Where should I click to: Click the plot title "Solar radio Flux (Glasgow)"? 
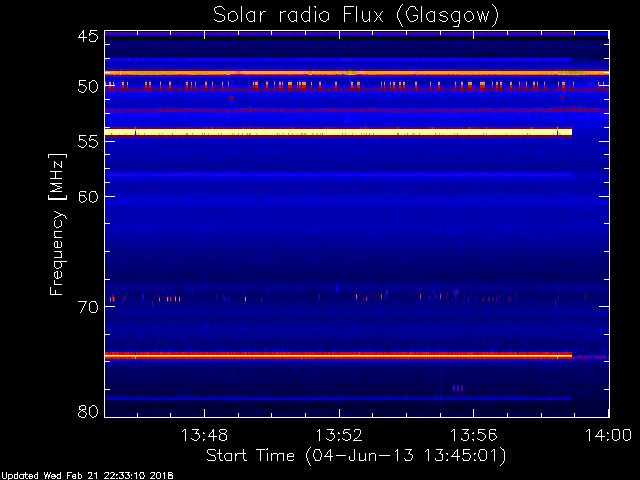click(x=356, y=16)
